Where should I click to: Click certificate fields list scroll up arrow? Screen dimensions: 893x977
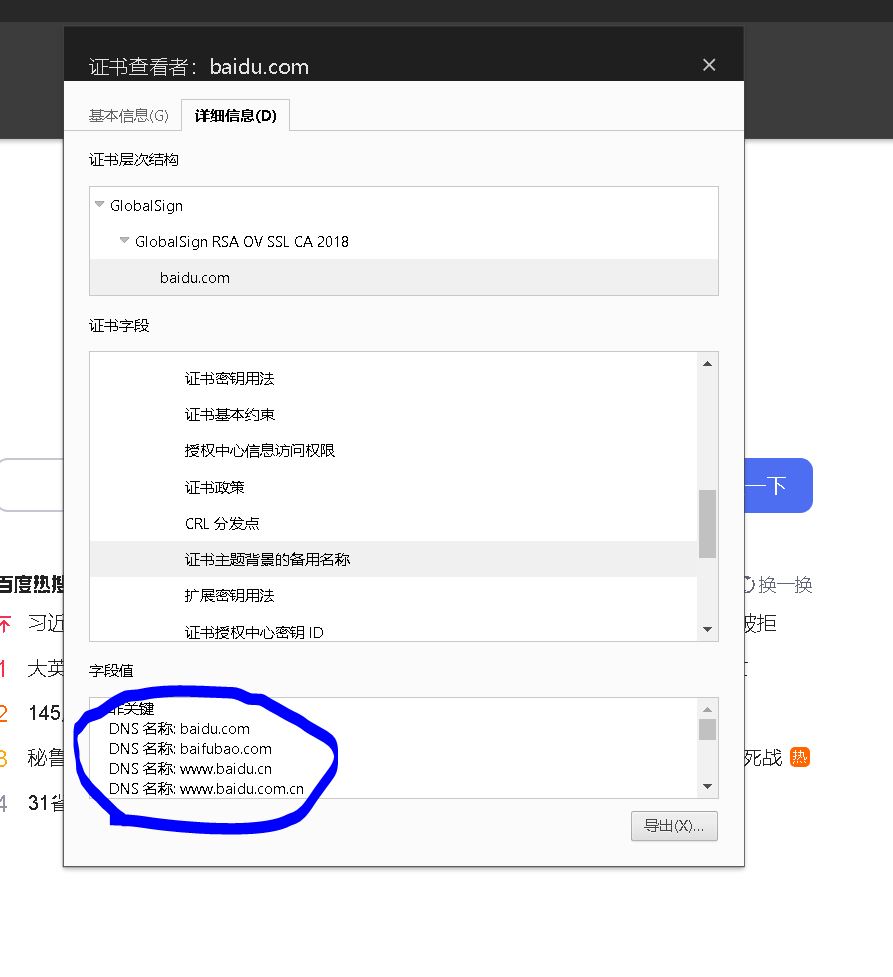pos(707,364)
